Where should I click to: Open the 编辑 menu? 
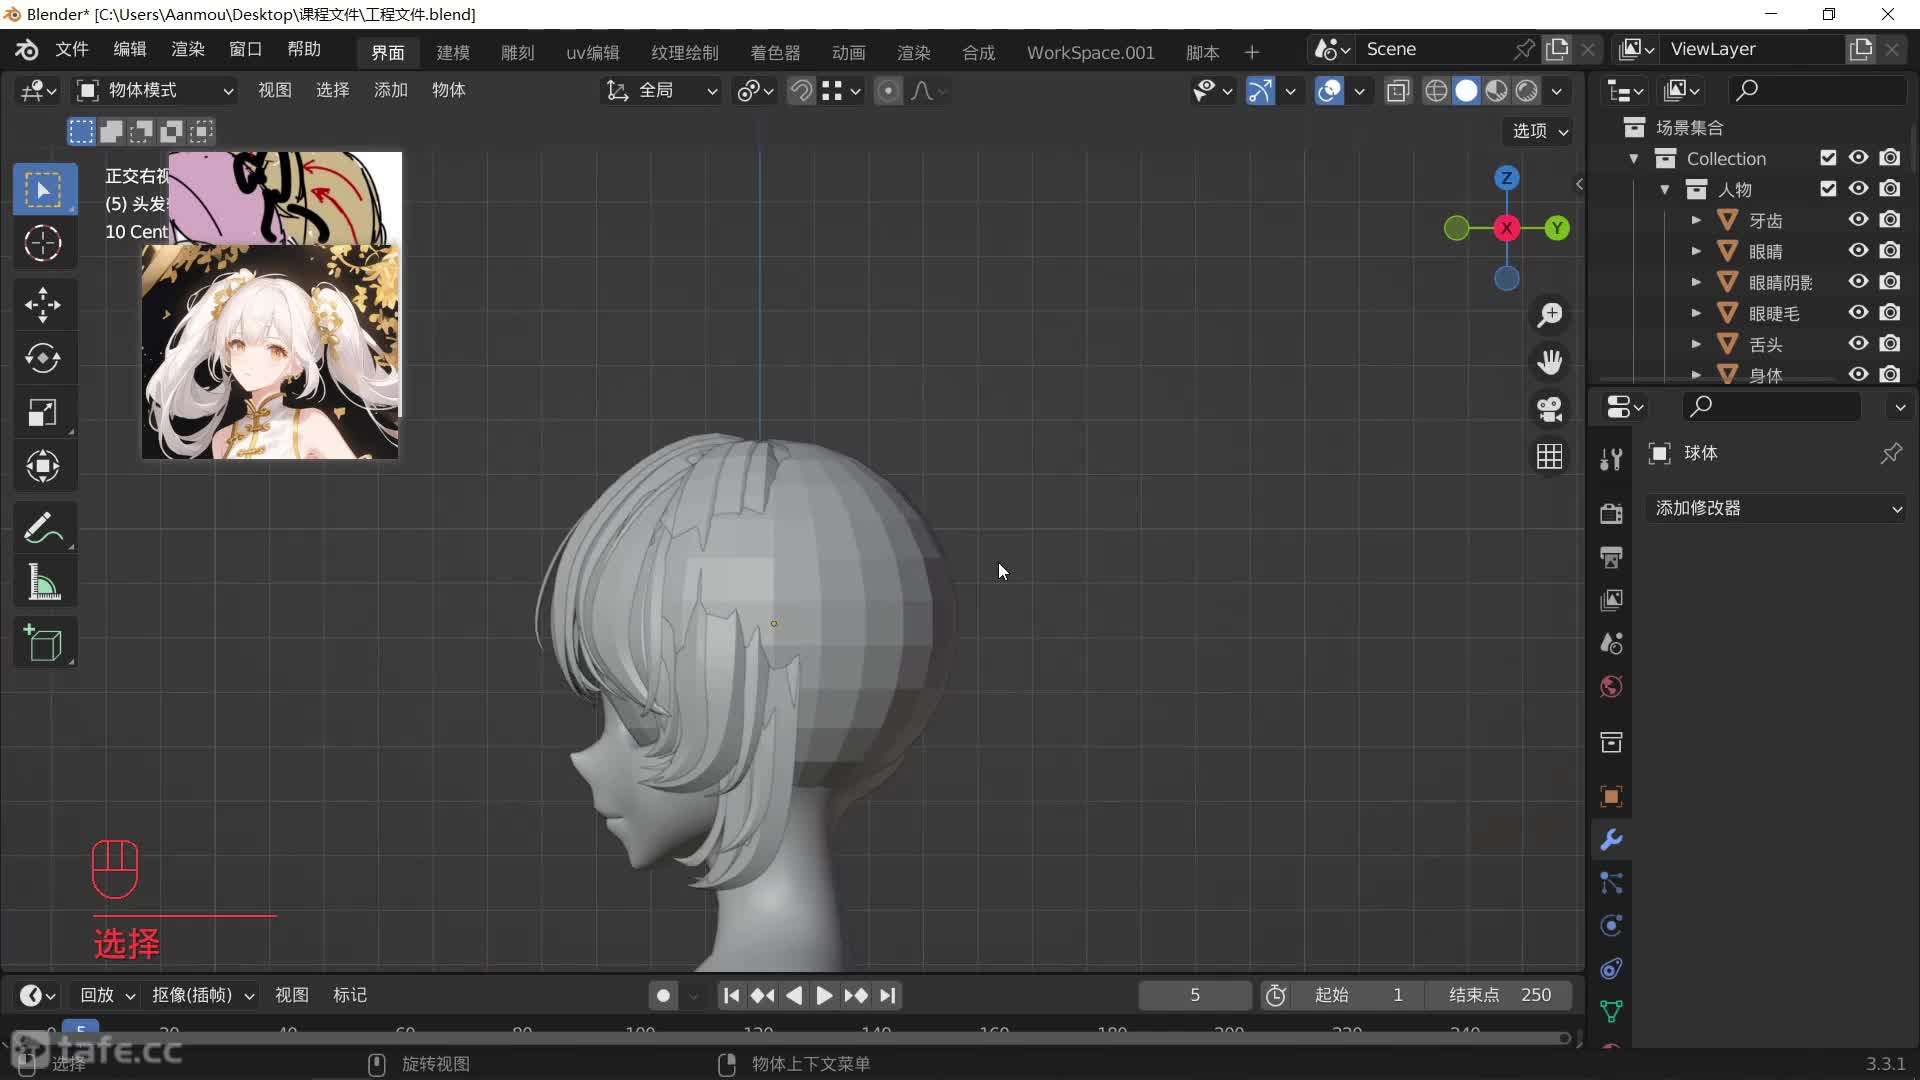tap(130, 50)
